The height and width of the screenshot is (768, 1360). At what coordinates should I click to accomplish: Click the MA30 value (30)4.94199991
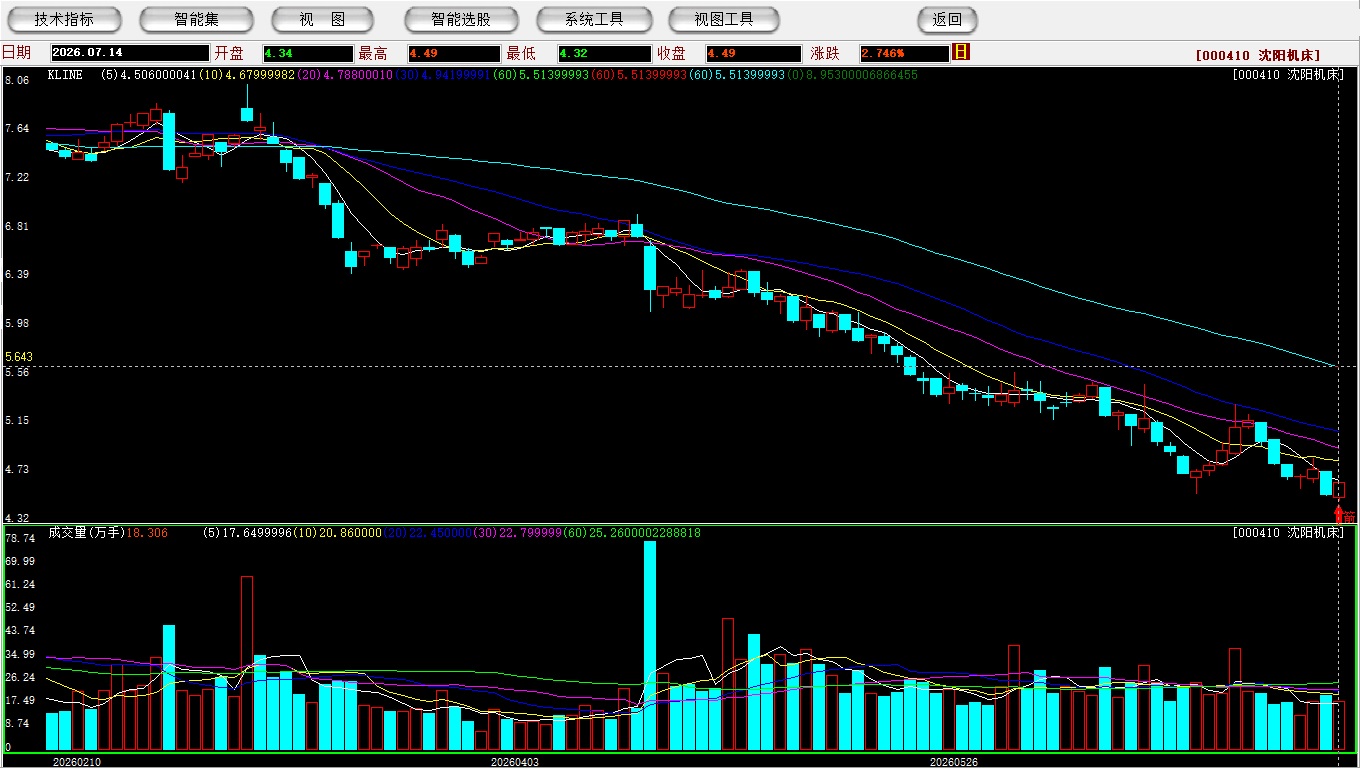[443, 75]
